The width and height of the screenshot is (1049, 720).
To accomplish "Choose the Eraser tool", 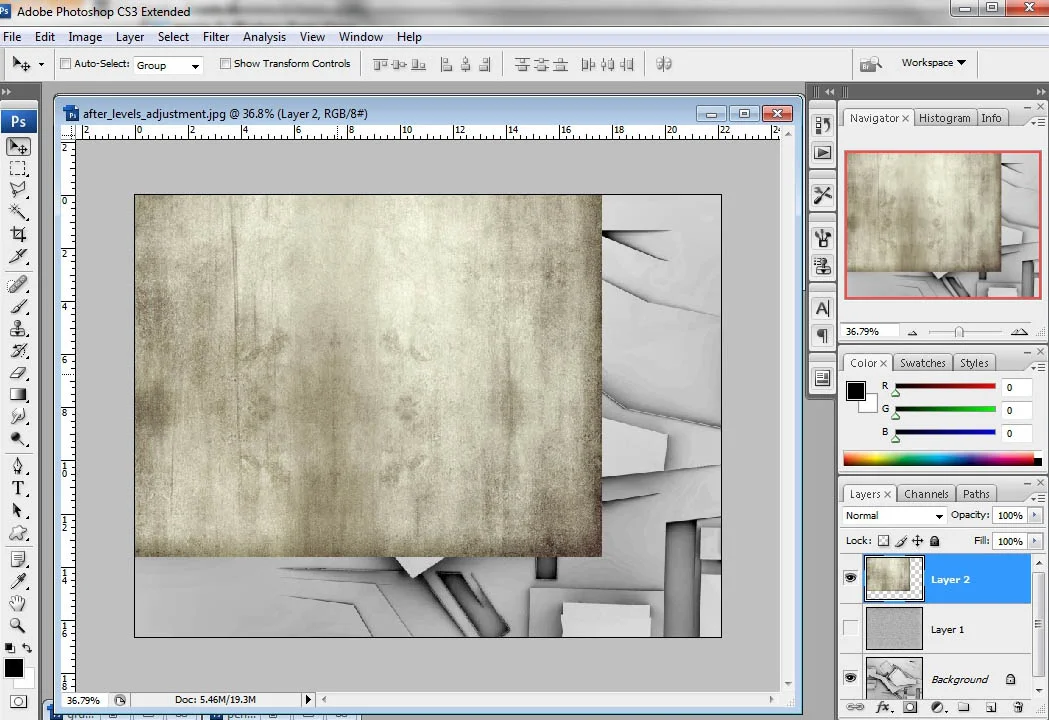I will point(18,372).
